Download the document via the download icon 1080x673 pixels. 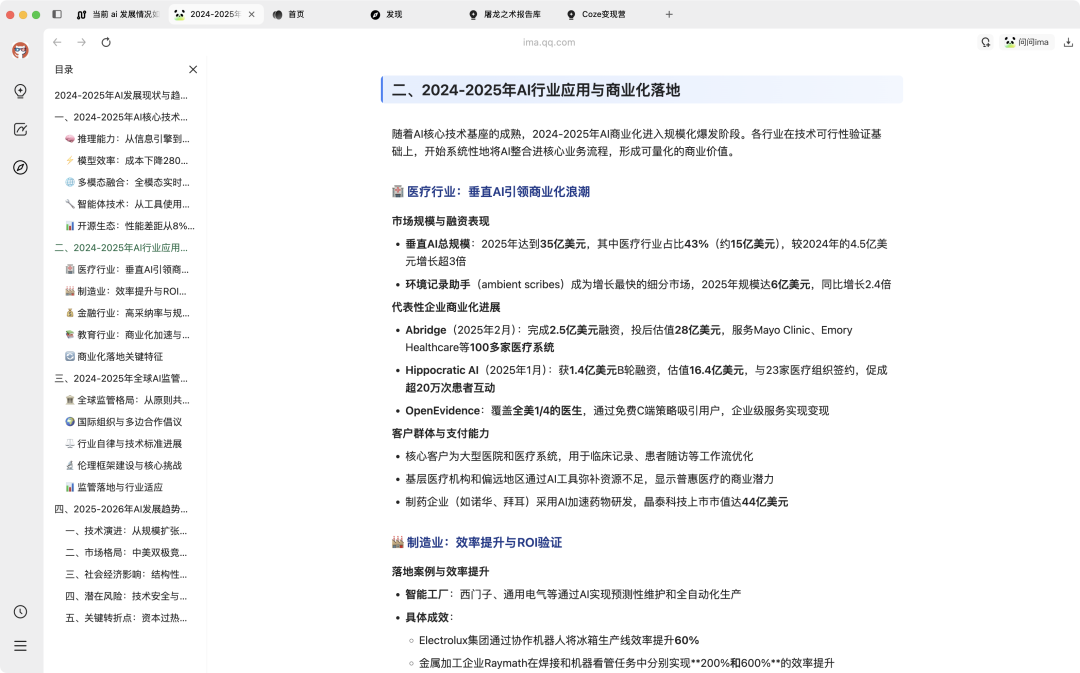tap(1068, 42)
